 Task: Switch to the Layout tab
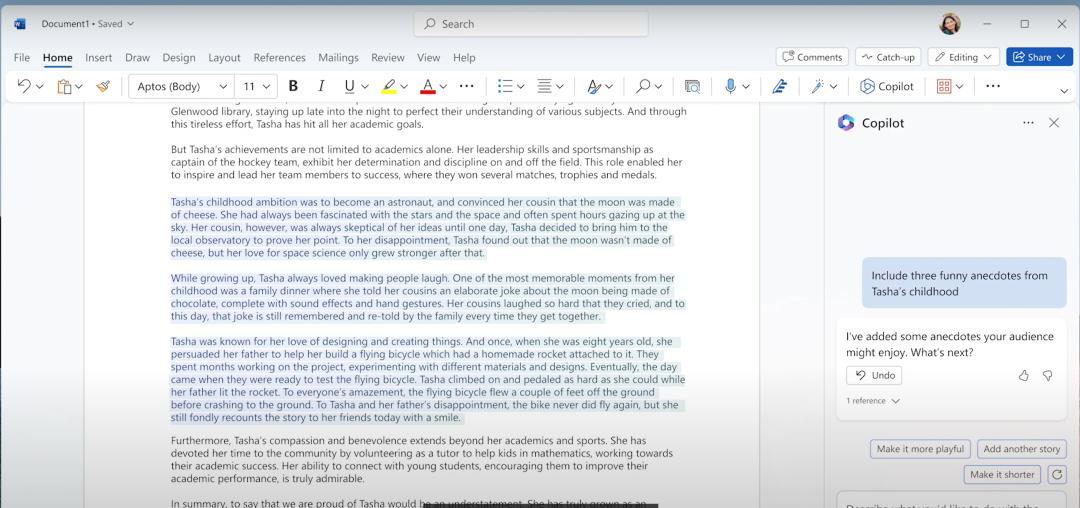(225, 58)
